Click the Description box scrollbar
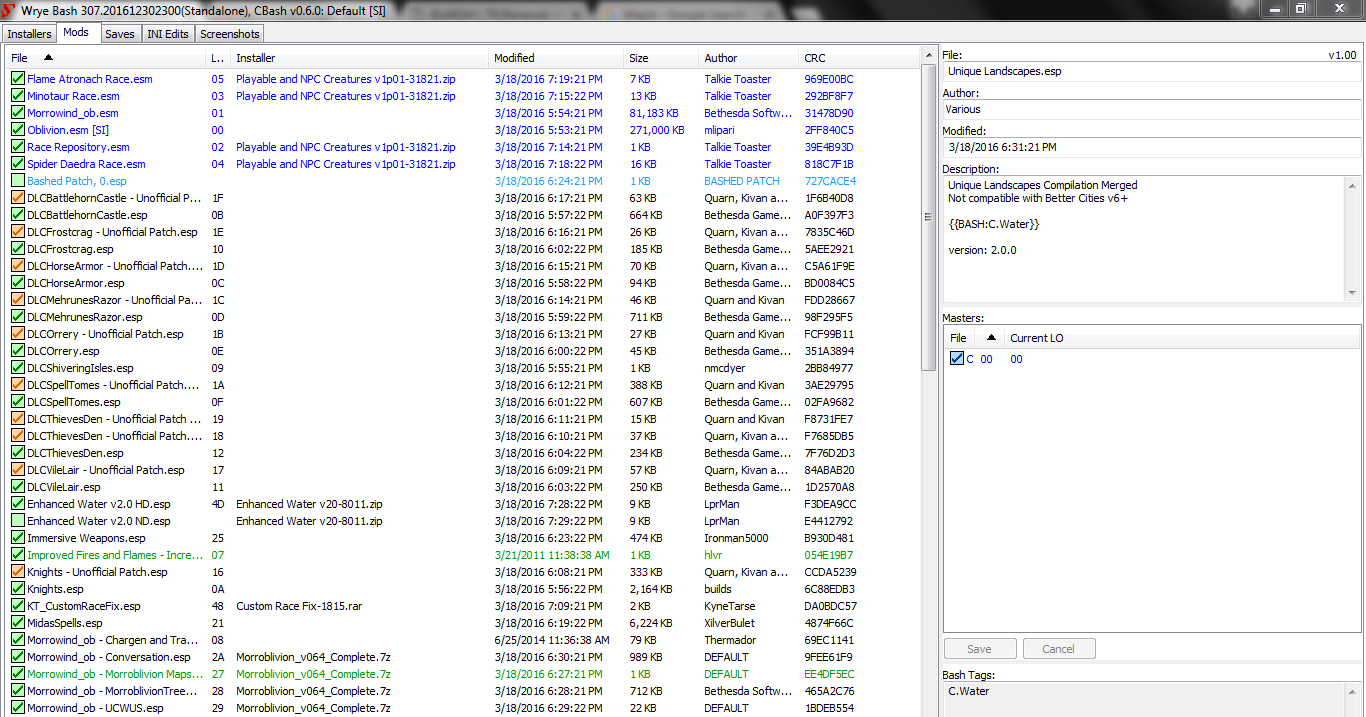 pos(1353,238)
